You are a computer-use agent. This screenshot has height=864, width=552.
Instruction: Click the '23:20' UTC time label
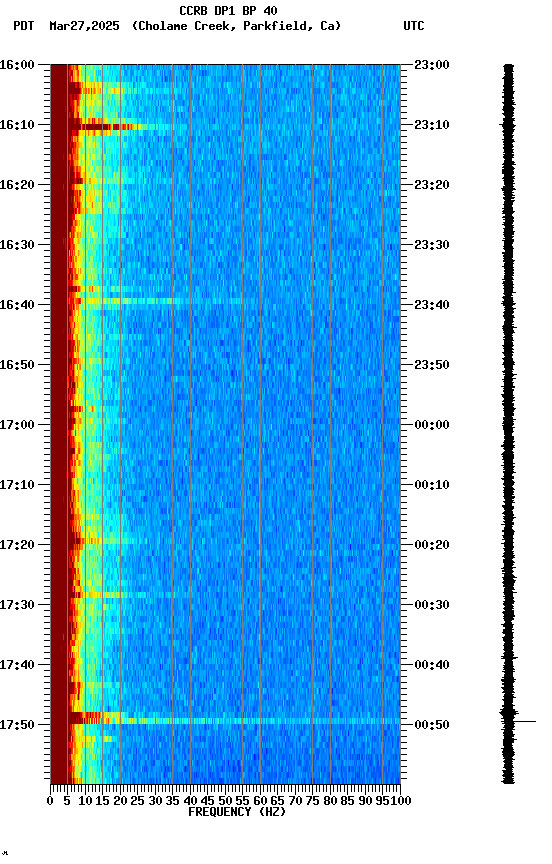click(x=432, y=185)
